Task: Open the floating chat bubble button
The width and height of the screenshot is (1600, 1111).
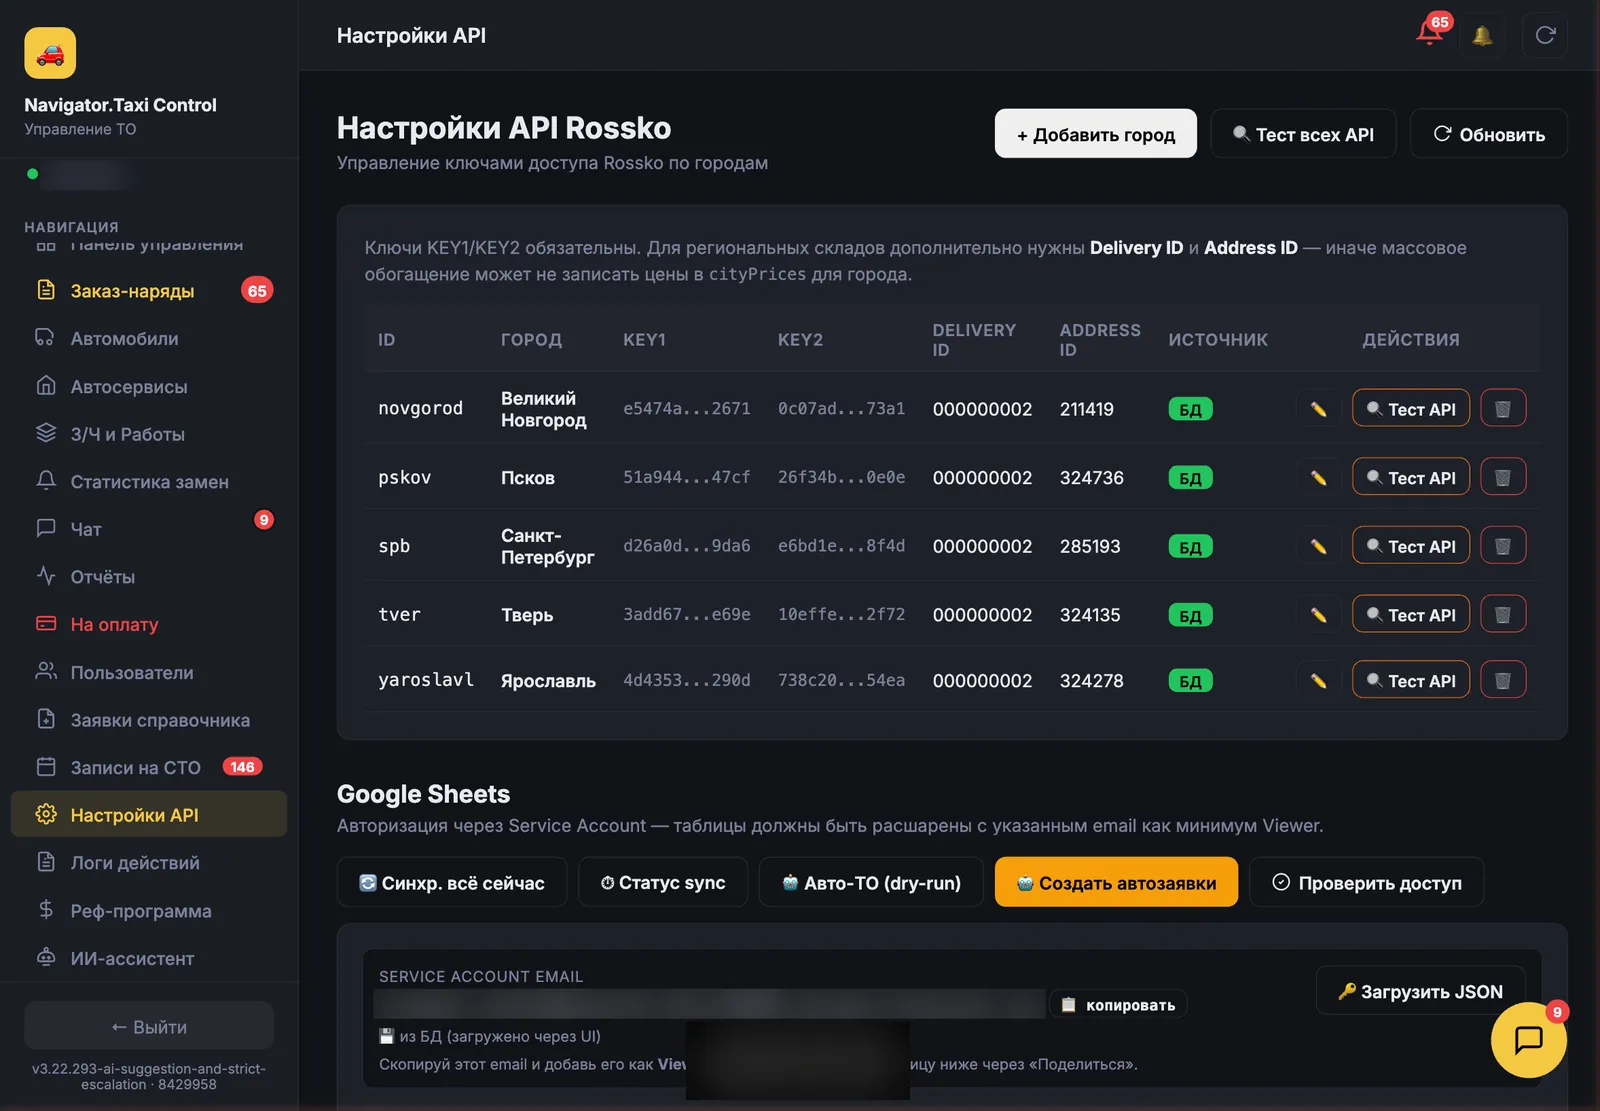Action: (x=1528, y=1040)
